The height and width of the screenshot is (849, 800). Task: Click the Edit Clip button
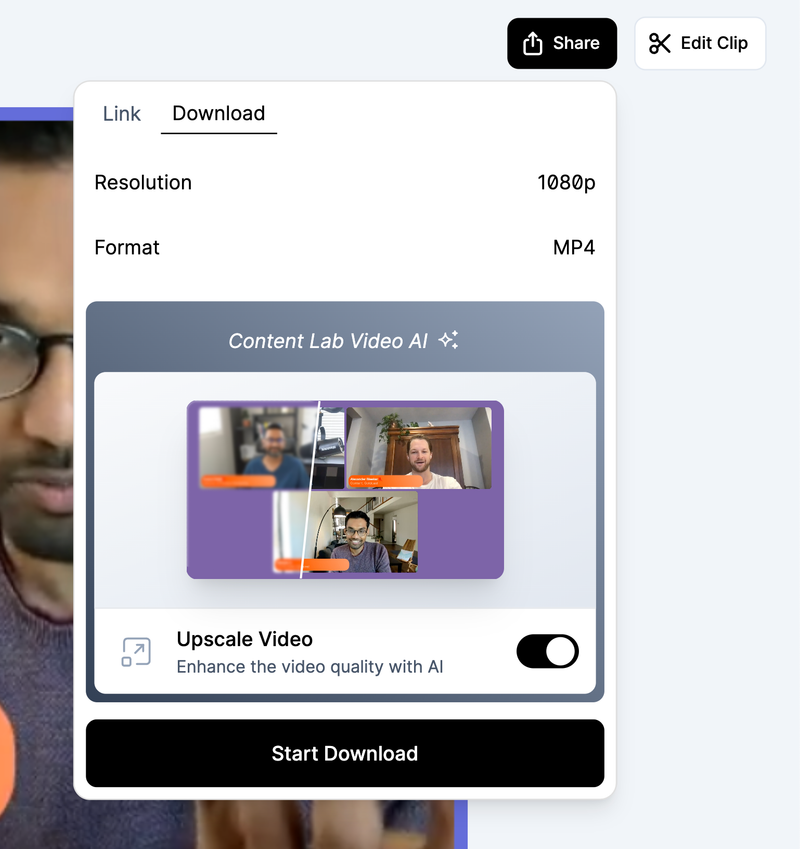(700, 43)
